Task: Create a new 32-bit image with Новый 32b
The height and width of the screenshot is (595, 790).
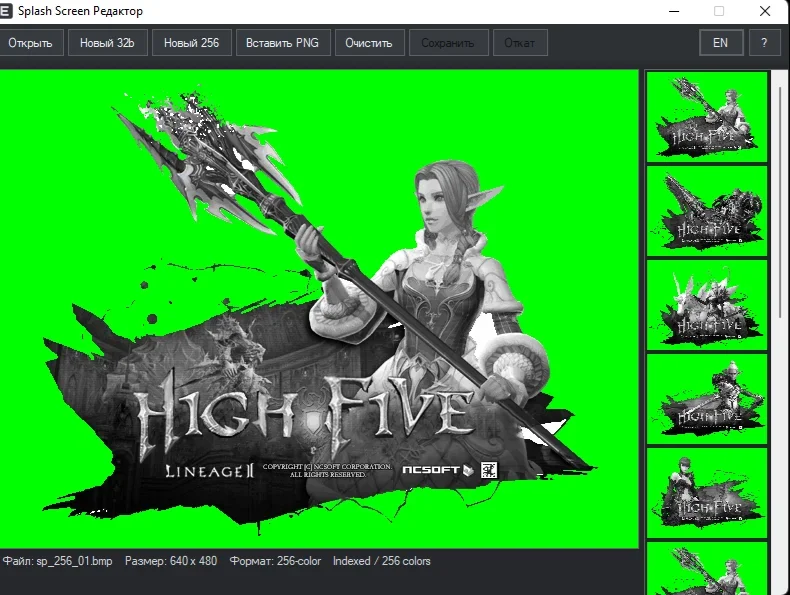Action: 107,43
